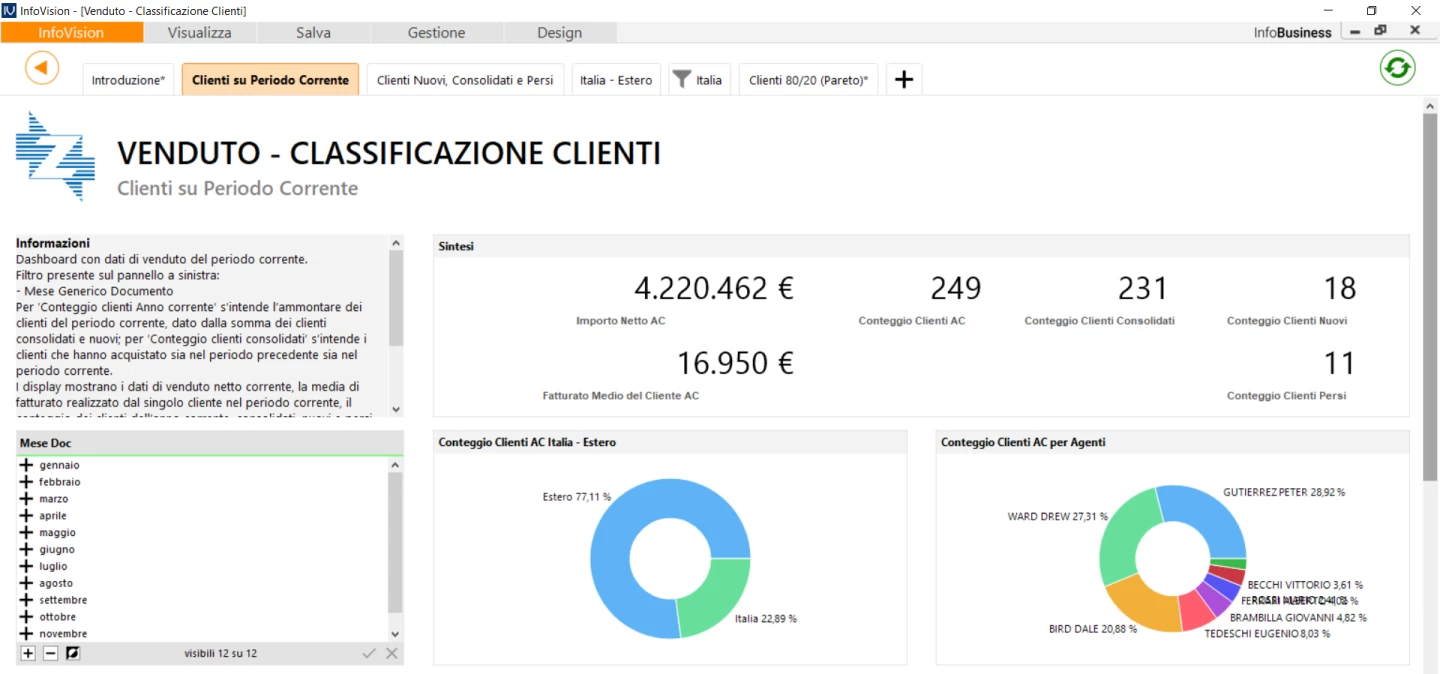Click the 11 Clienti Persi value
The image size is (1440, 674).
(1340, 363)
